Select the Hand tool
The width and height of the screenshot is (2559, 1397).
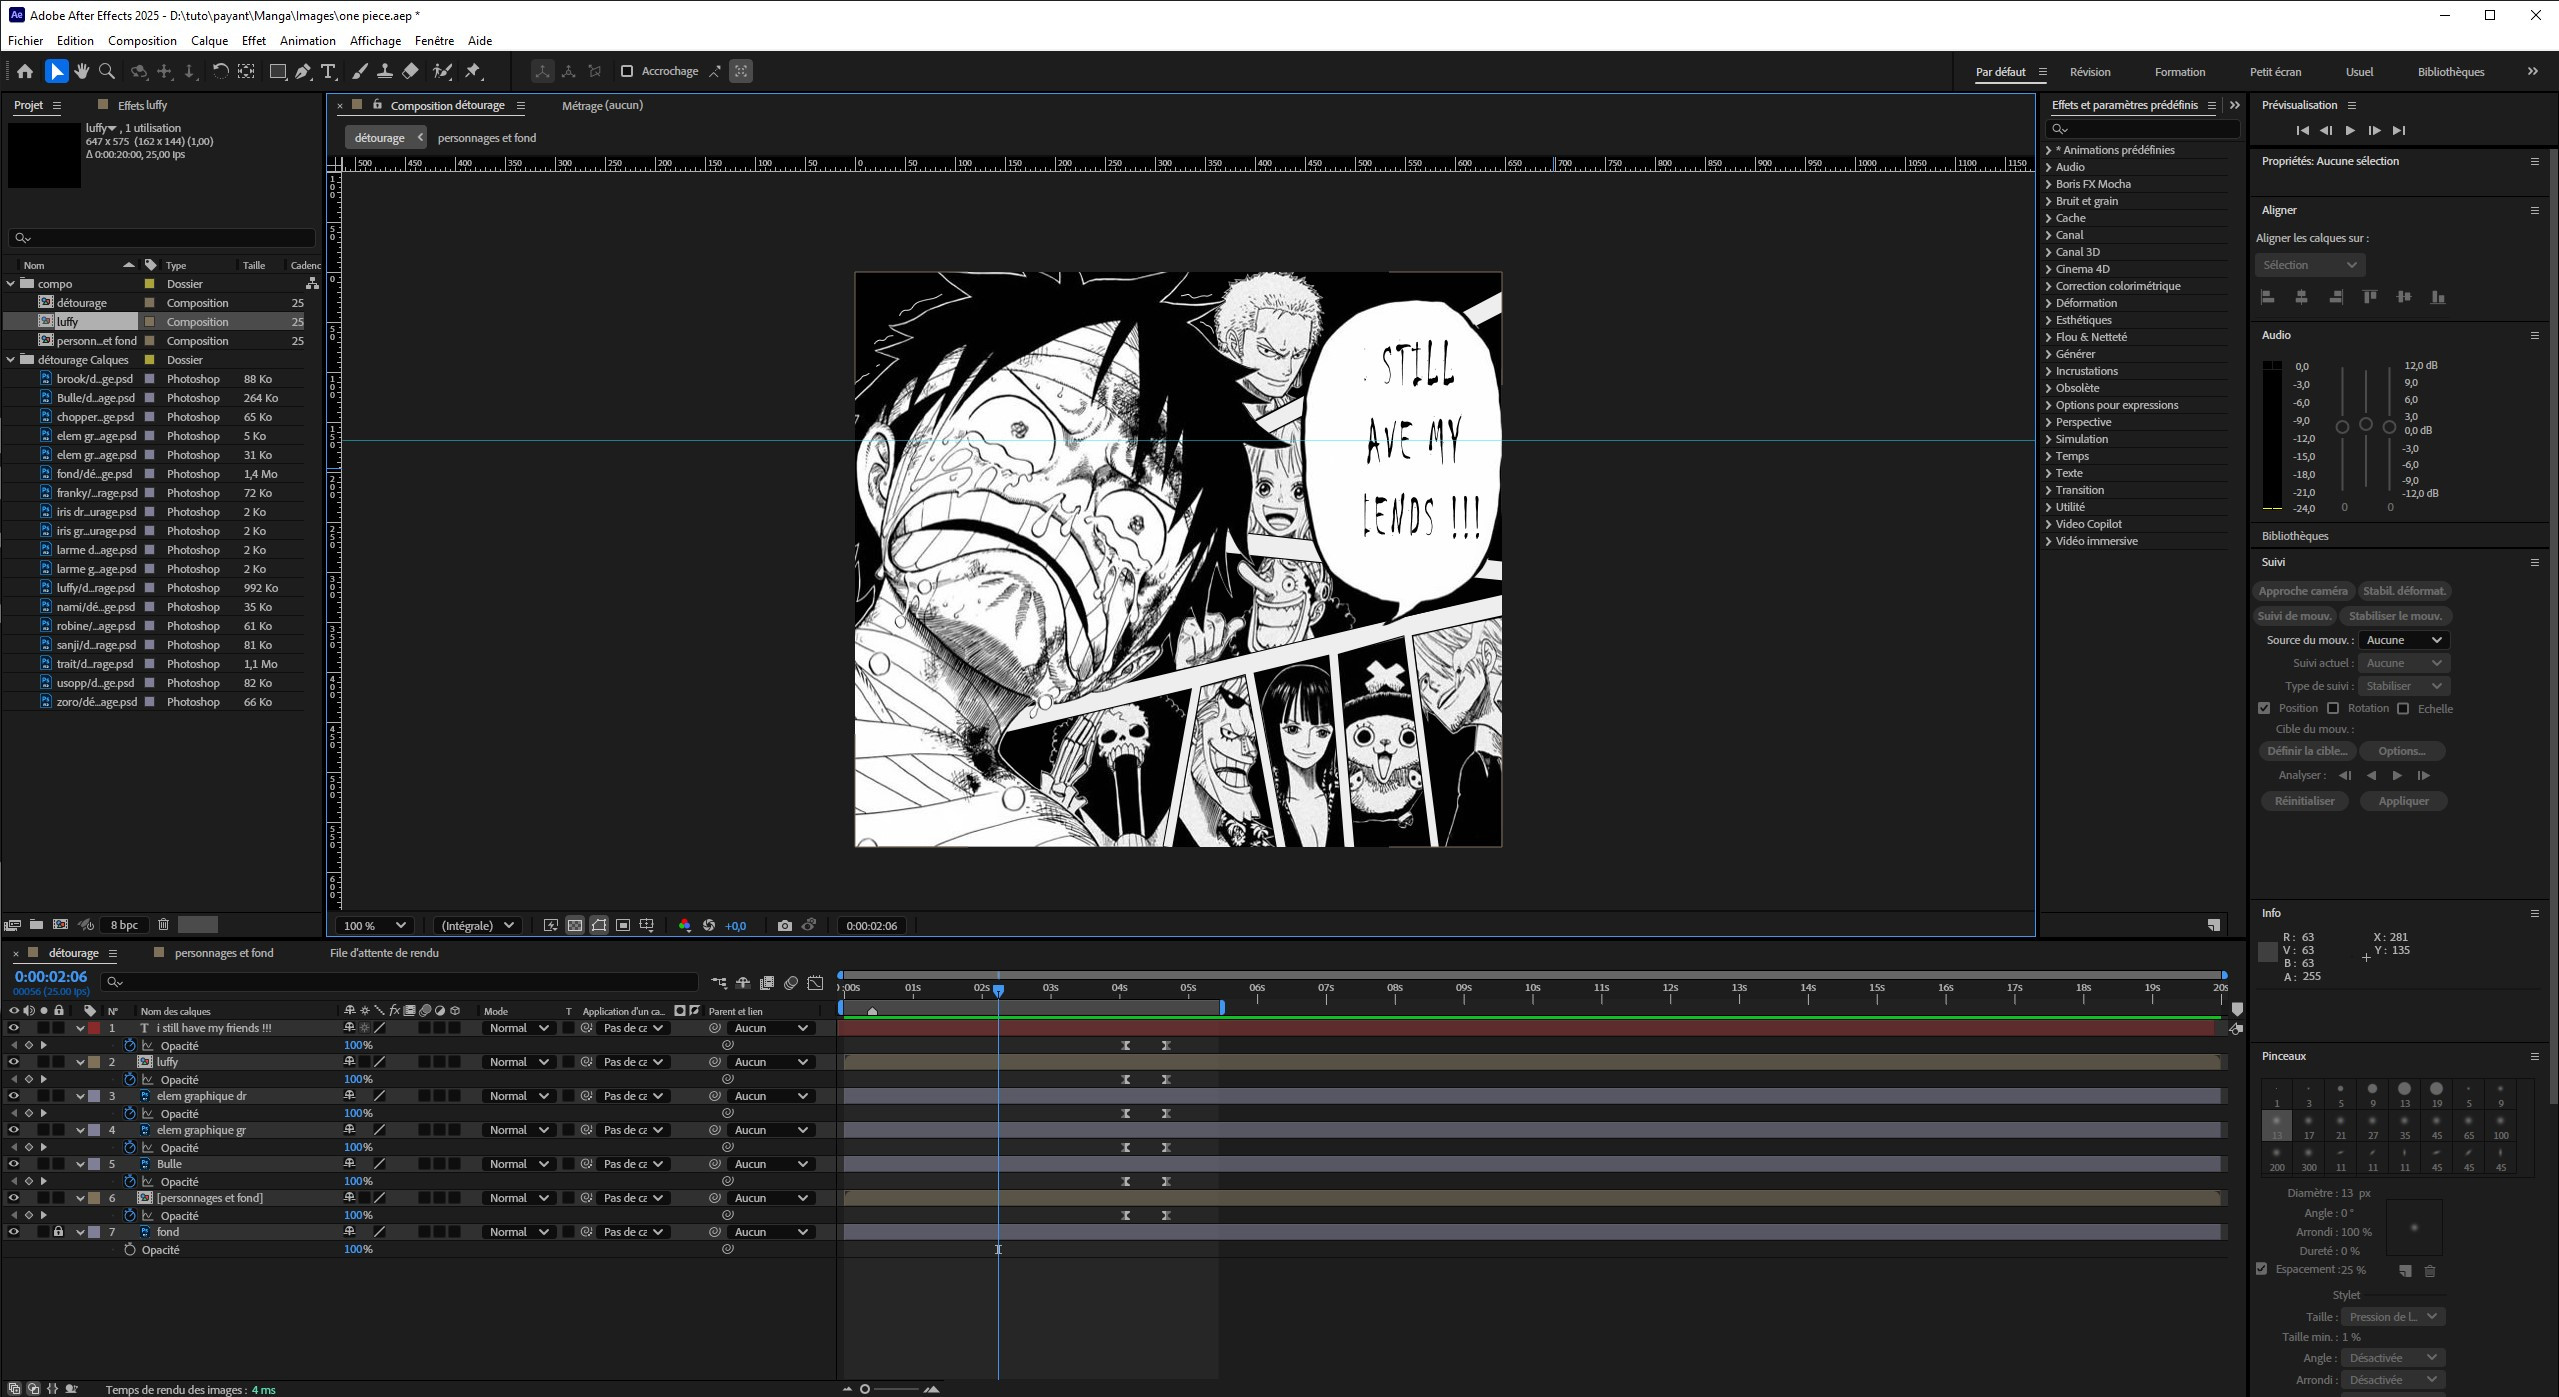pos(81,71)
